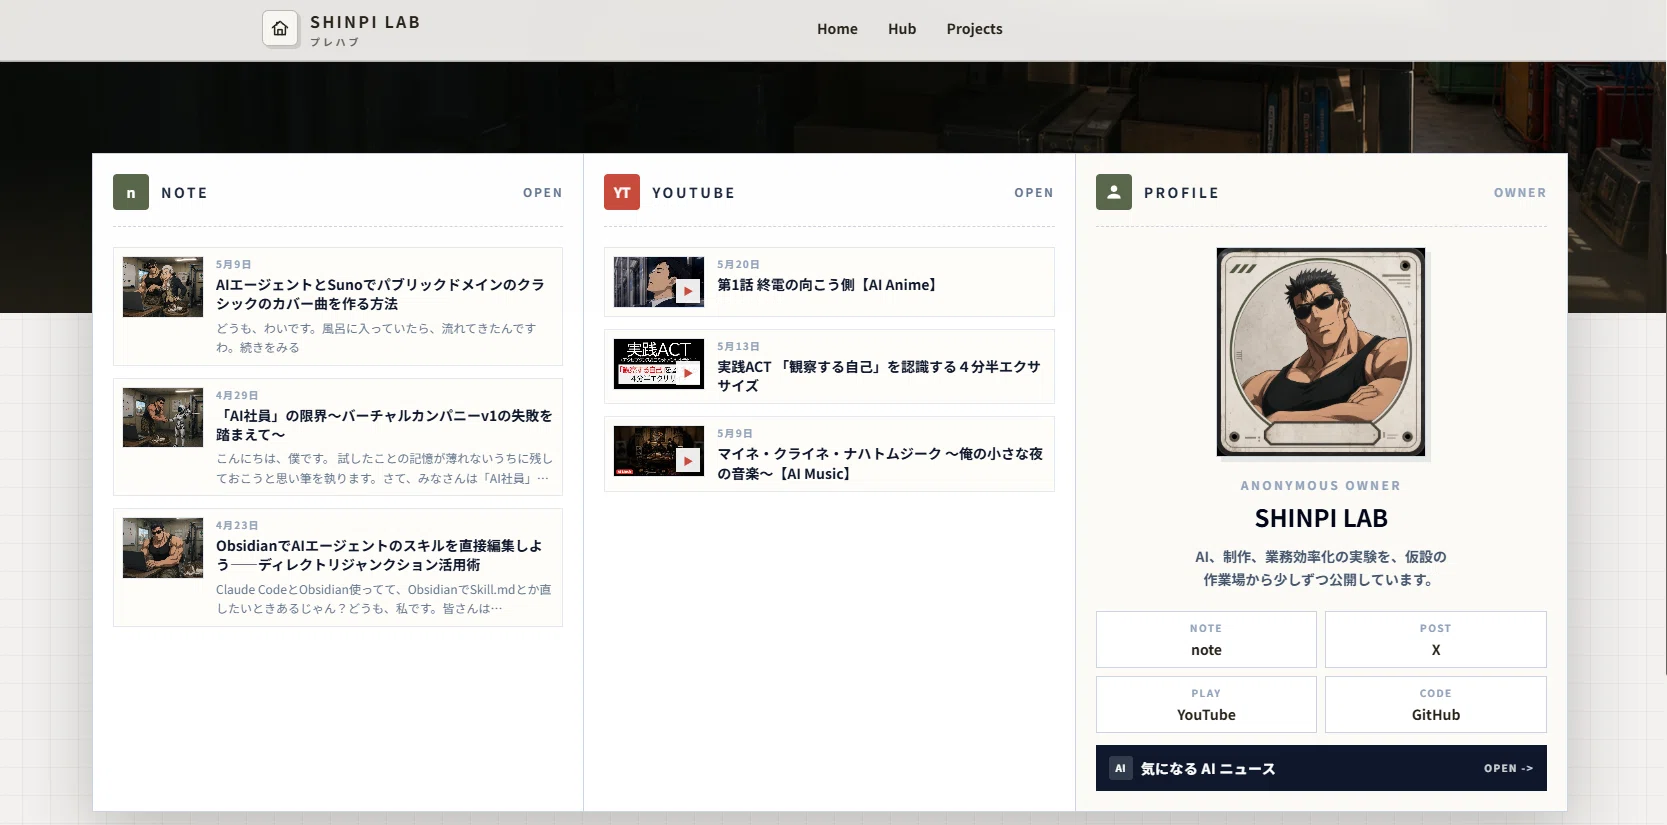Click the 5月13日 video date

tap(738, 346)
